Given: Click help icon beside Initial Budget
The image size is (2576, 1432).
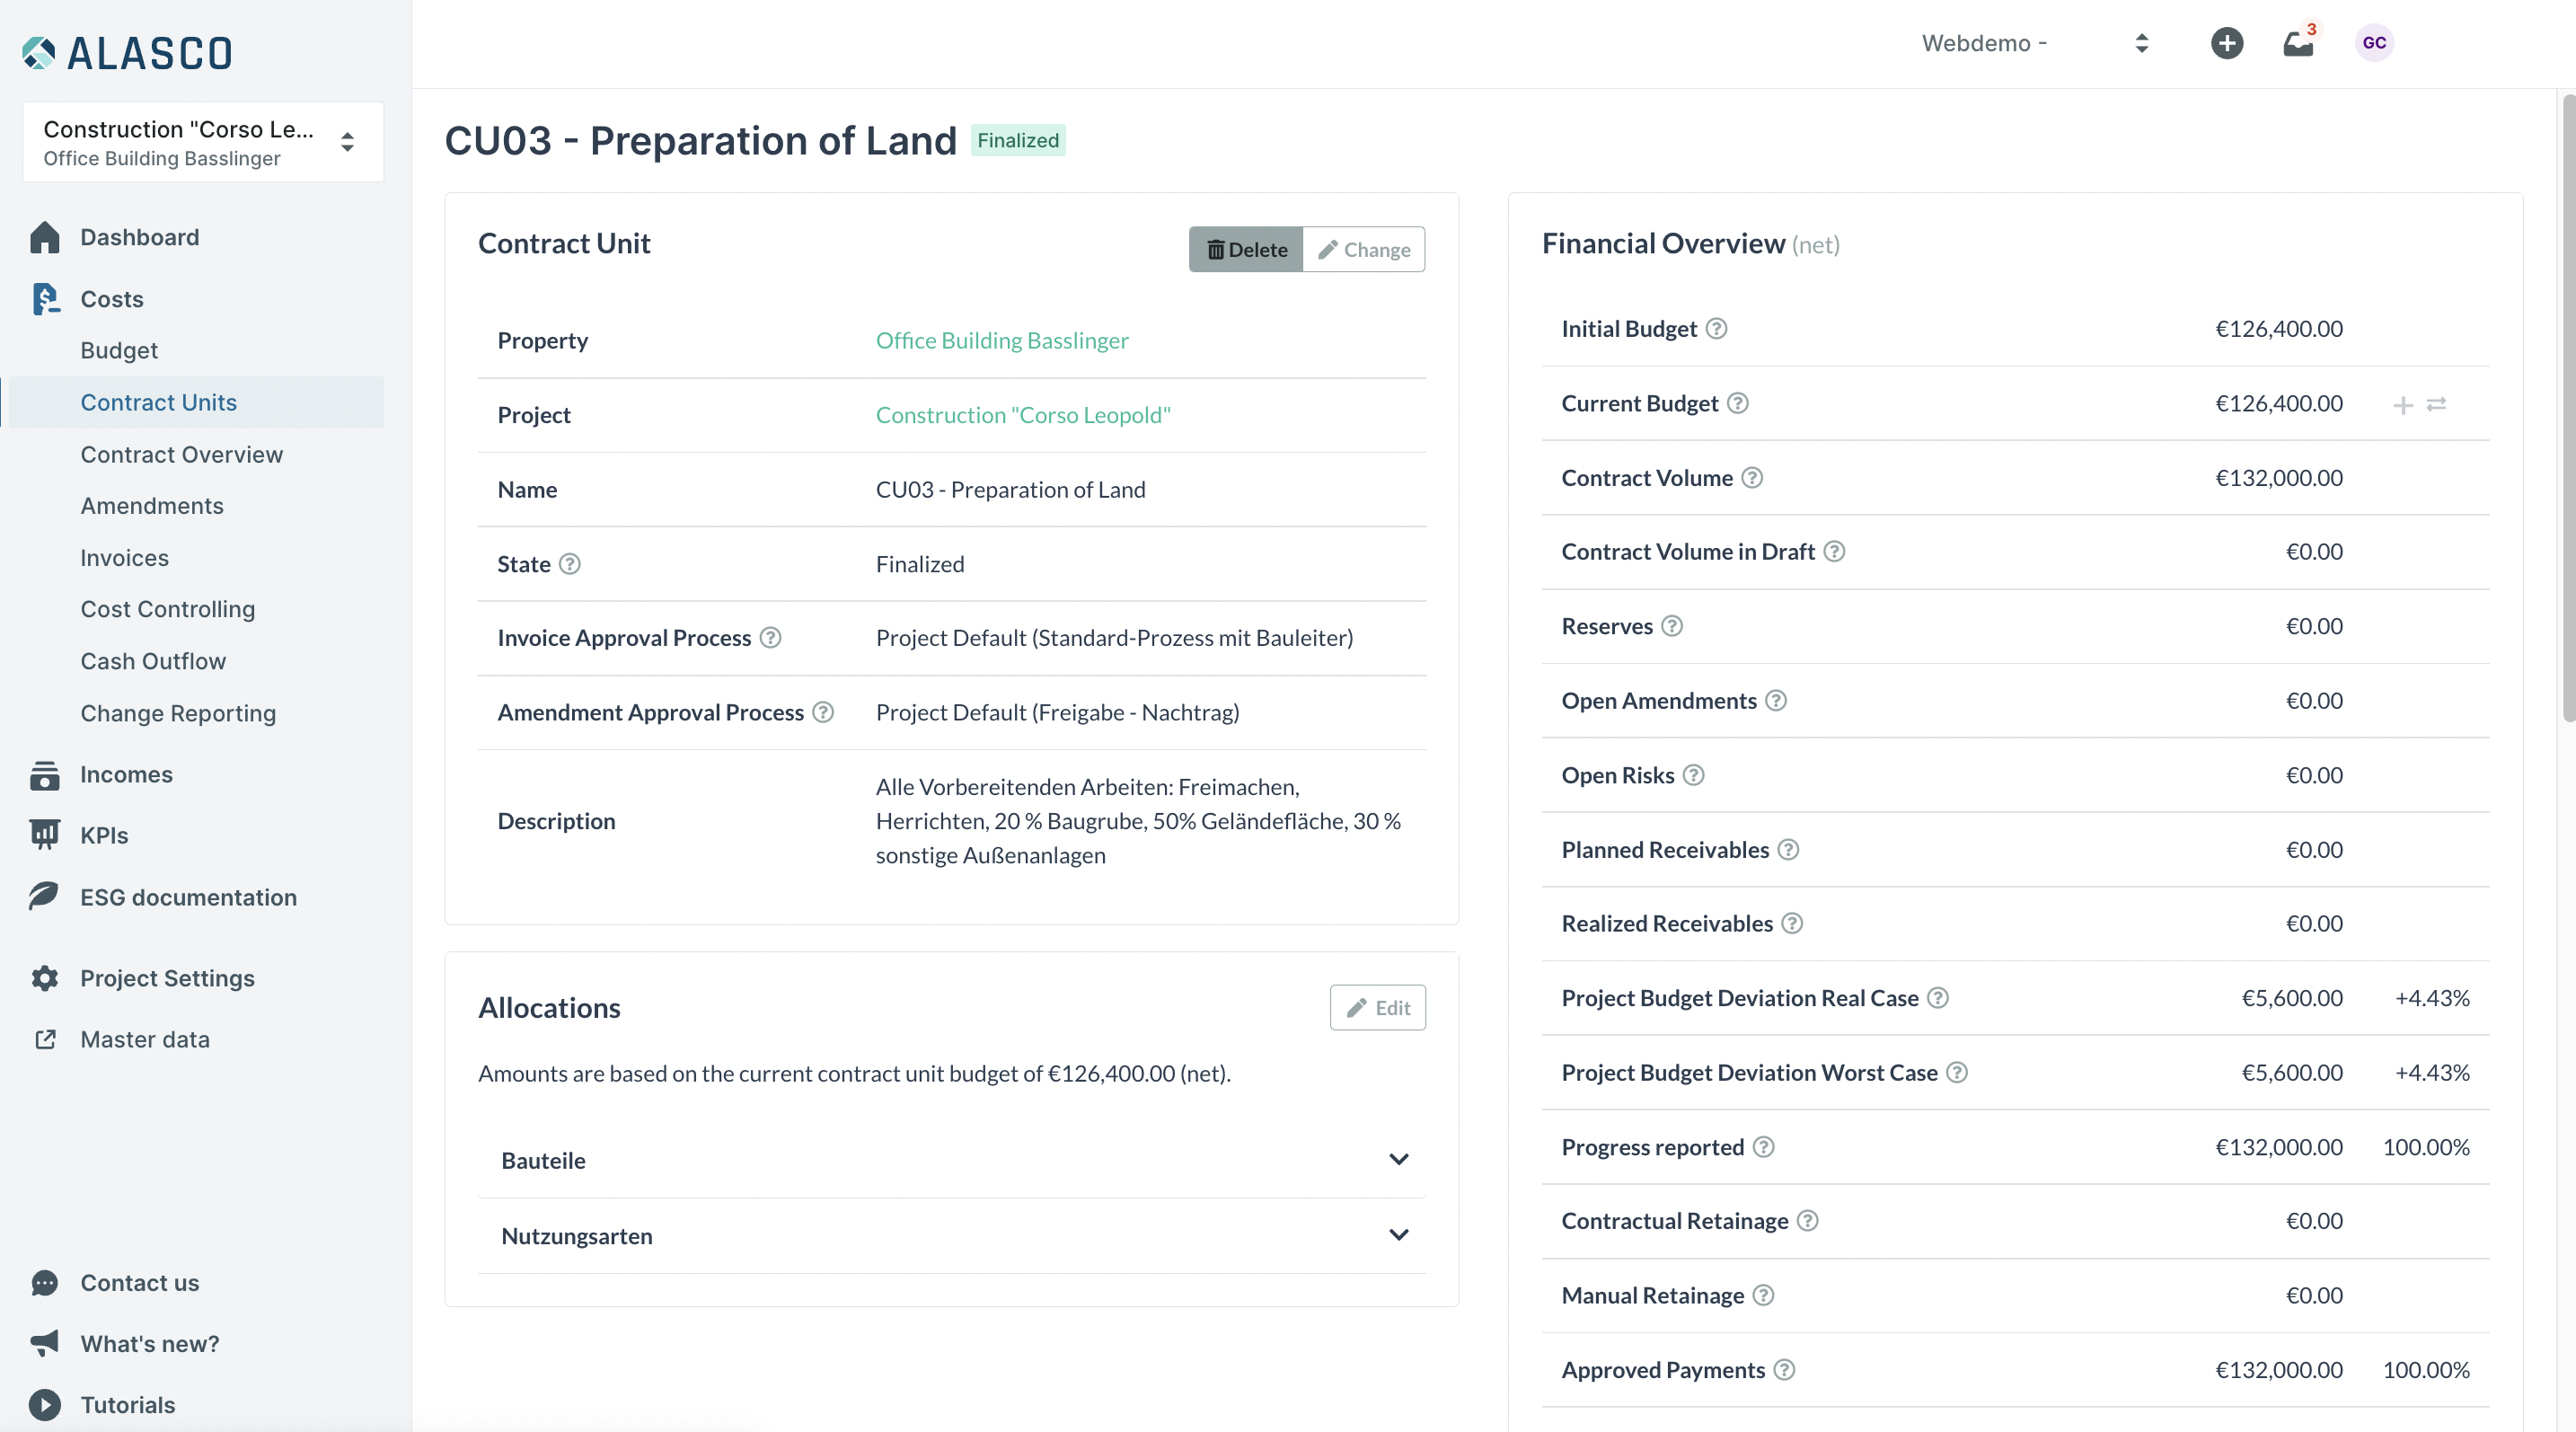Looking at the screenshot, I should (x=1717, y=329).
